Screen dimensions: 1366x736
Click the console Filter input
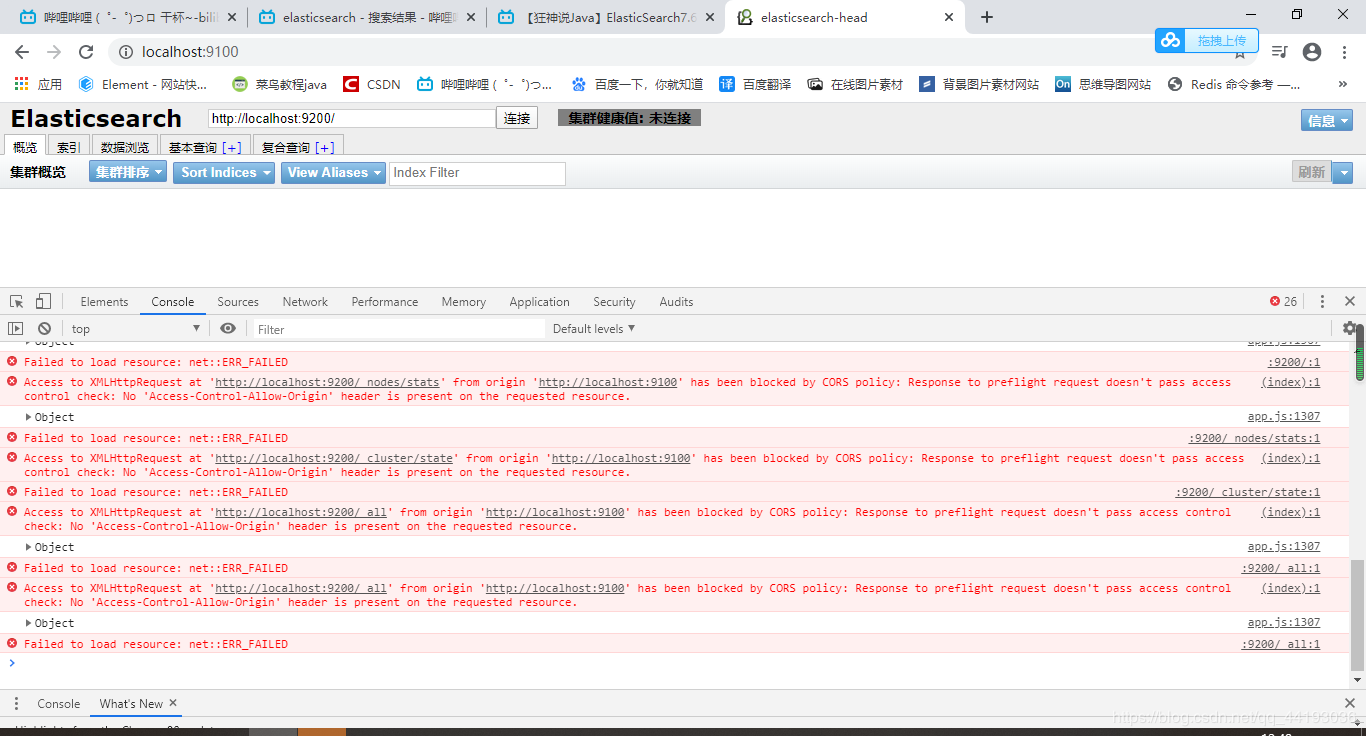coord(398,329)
